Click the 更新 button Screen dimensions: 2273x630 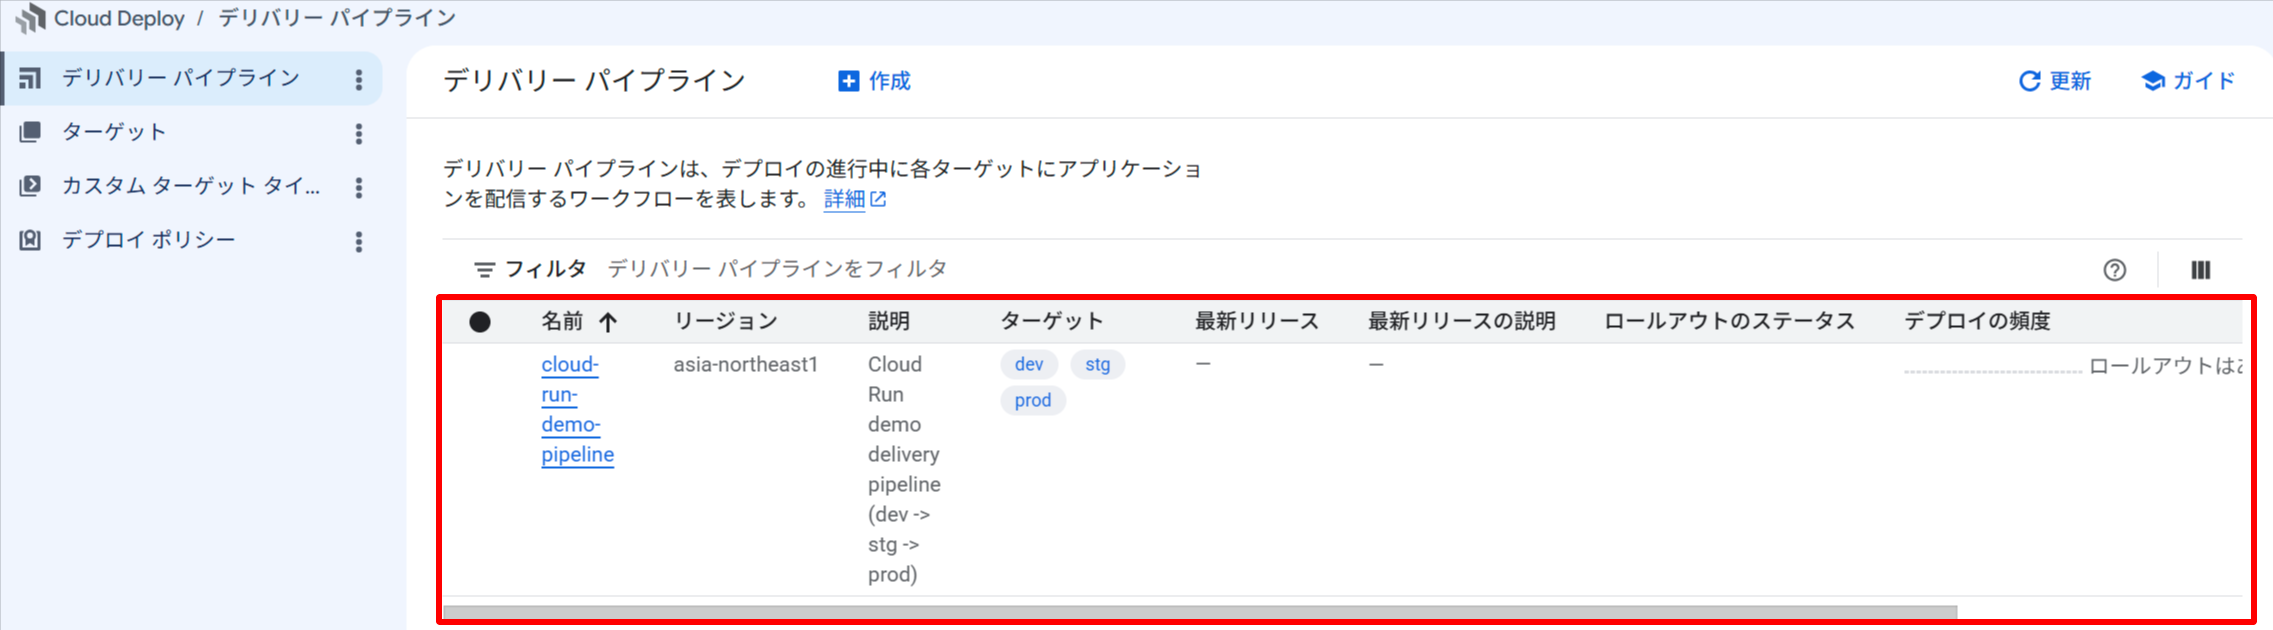coord(2055,81)
